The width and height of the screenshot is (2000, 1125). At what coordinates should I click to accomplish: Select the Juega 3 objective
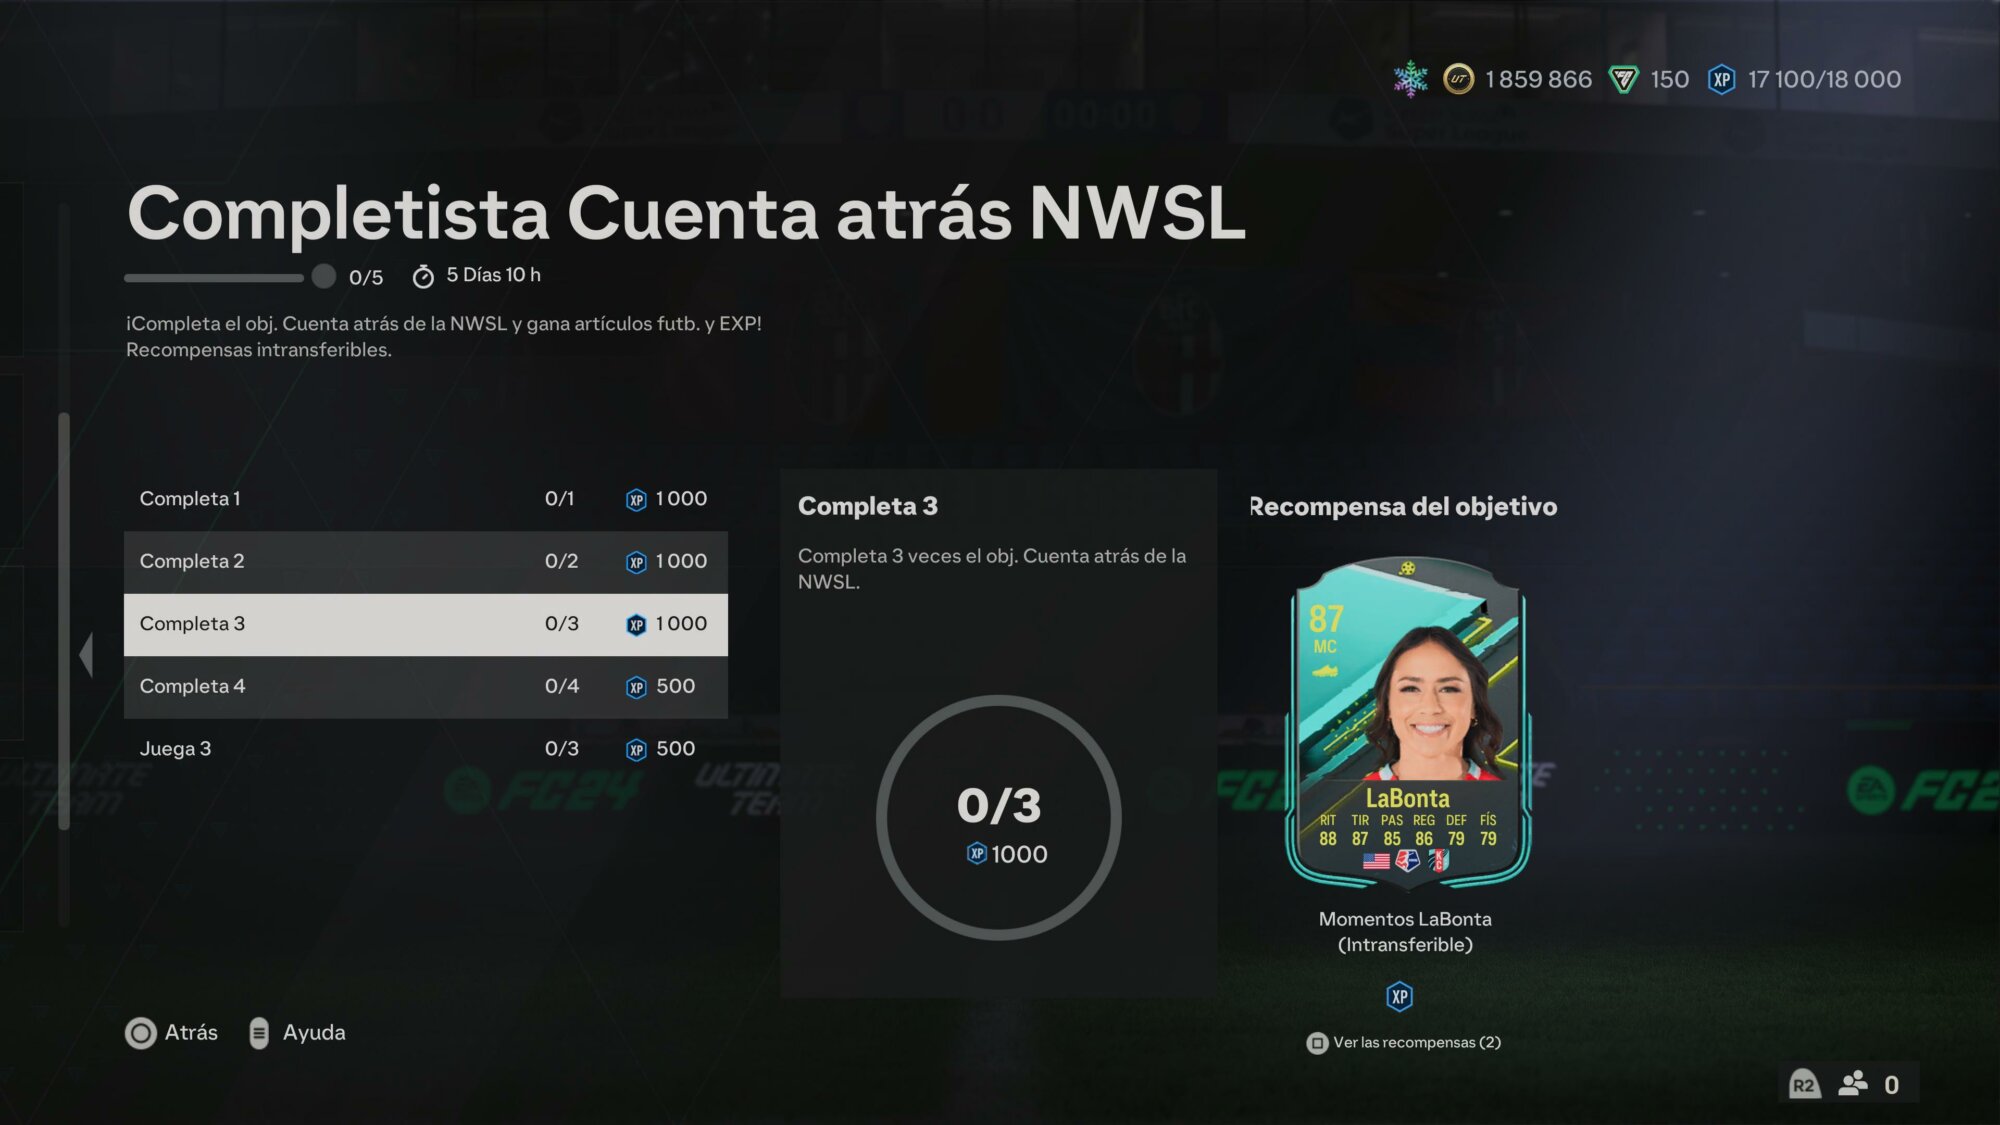(x=426, y=749)
